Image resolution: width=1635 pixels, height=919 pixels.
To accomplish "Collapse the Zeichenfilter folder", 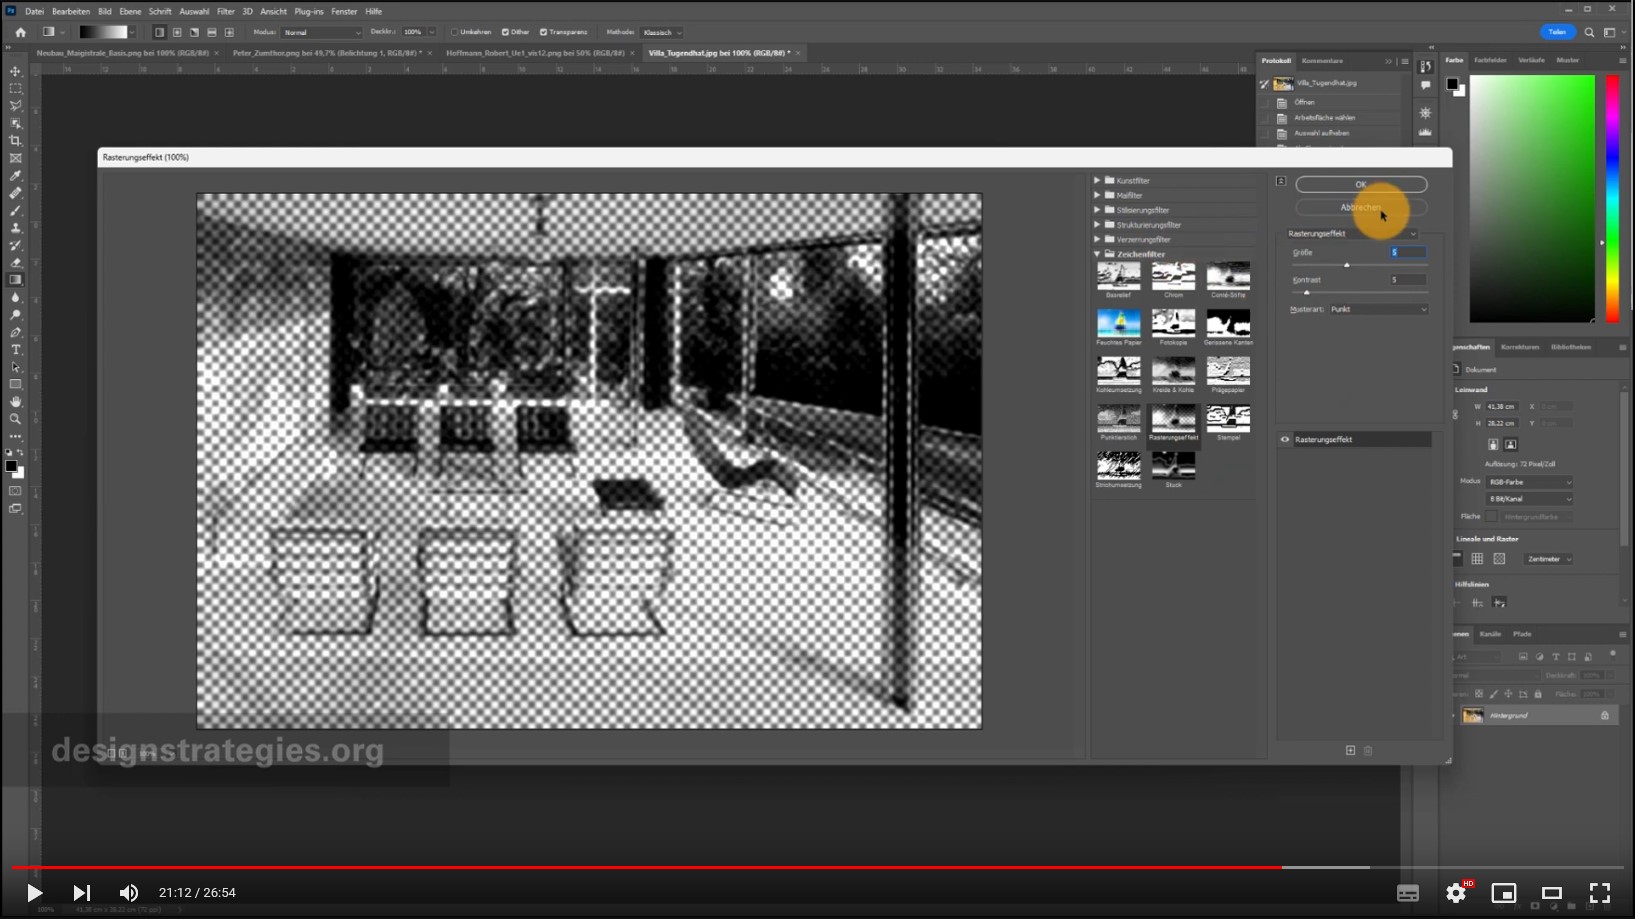I will 1097,254.
